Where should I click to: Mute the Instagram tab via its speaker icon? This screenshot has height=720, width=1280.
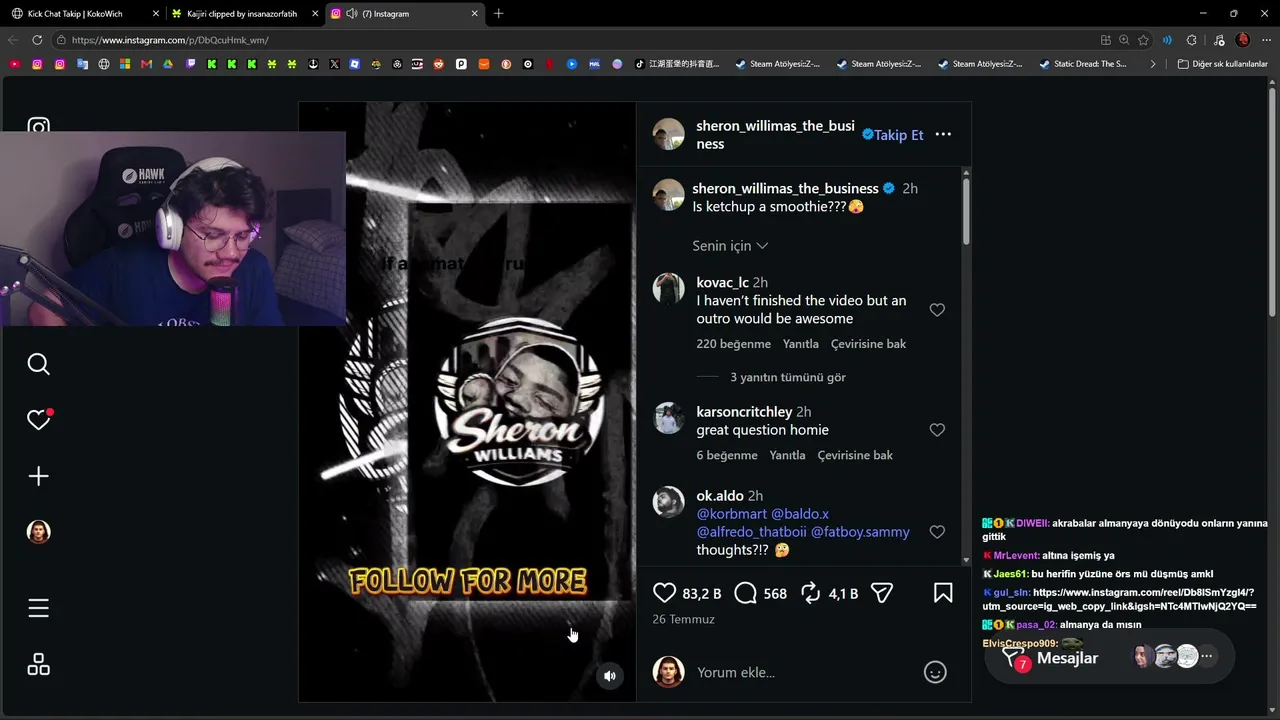click(x=352, y=14)
